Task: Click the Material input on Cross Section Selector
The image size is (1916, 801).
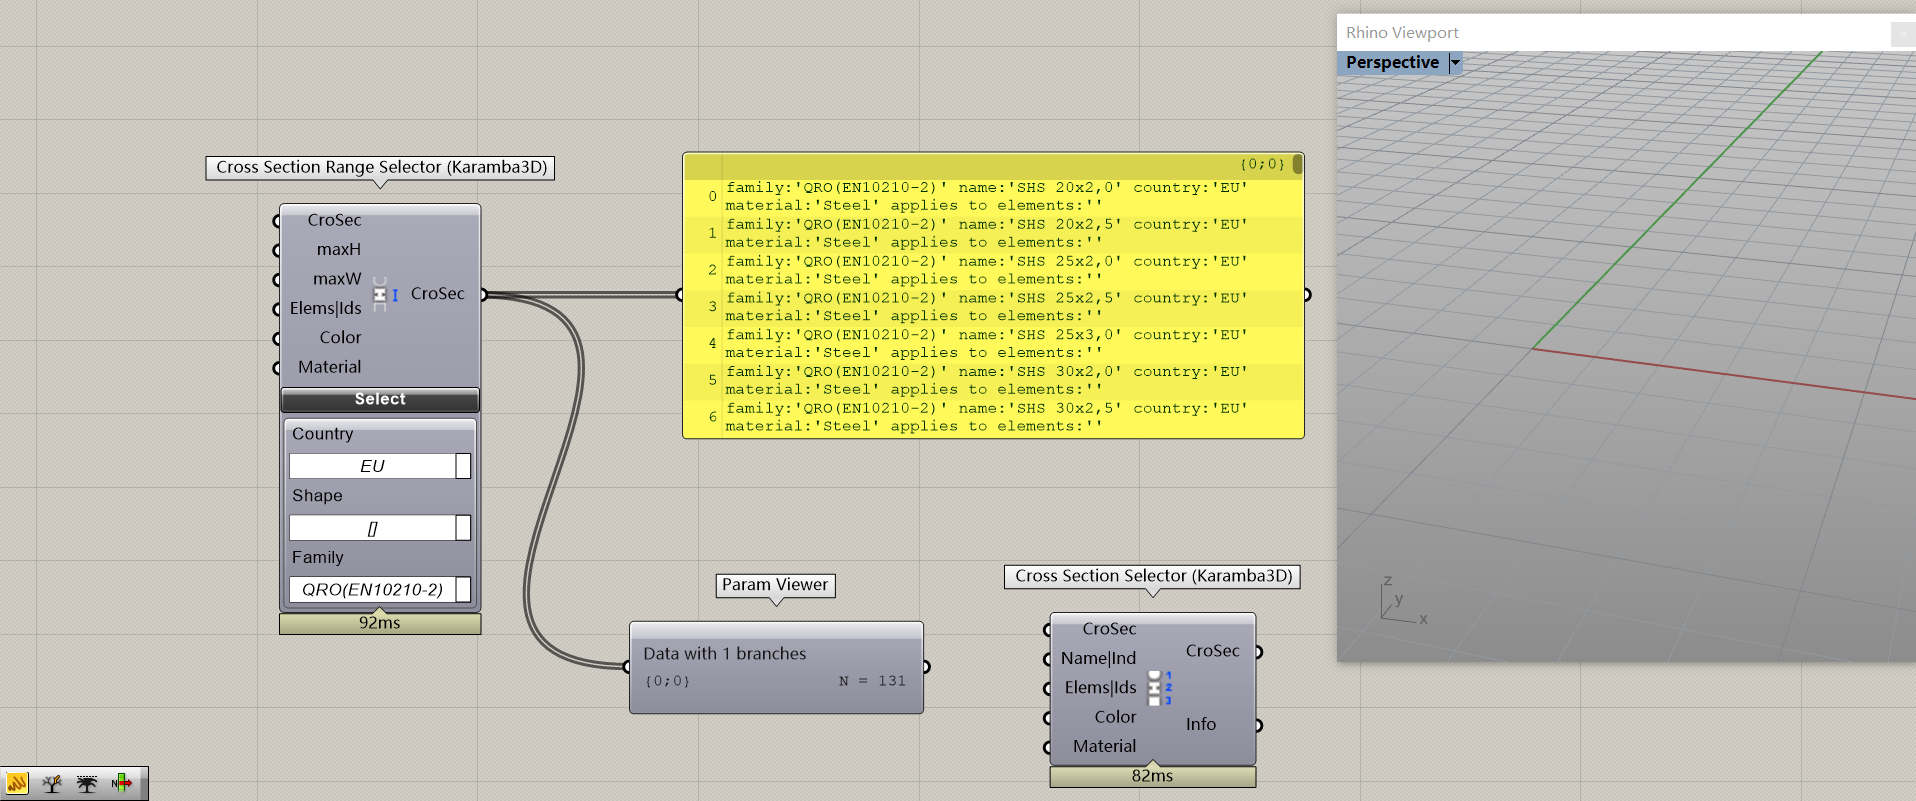Action: coord(1104,746)
